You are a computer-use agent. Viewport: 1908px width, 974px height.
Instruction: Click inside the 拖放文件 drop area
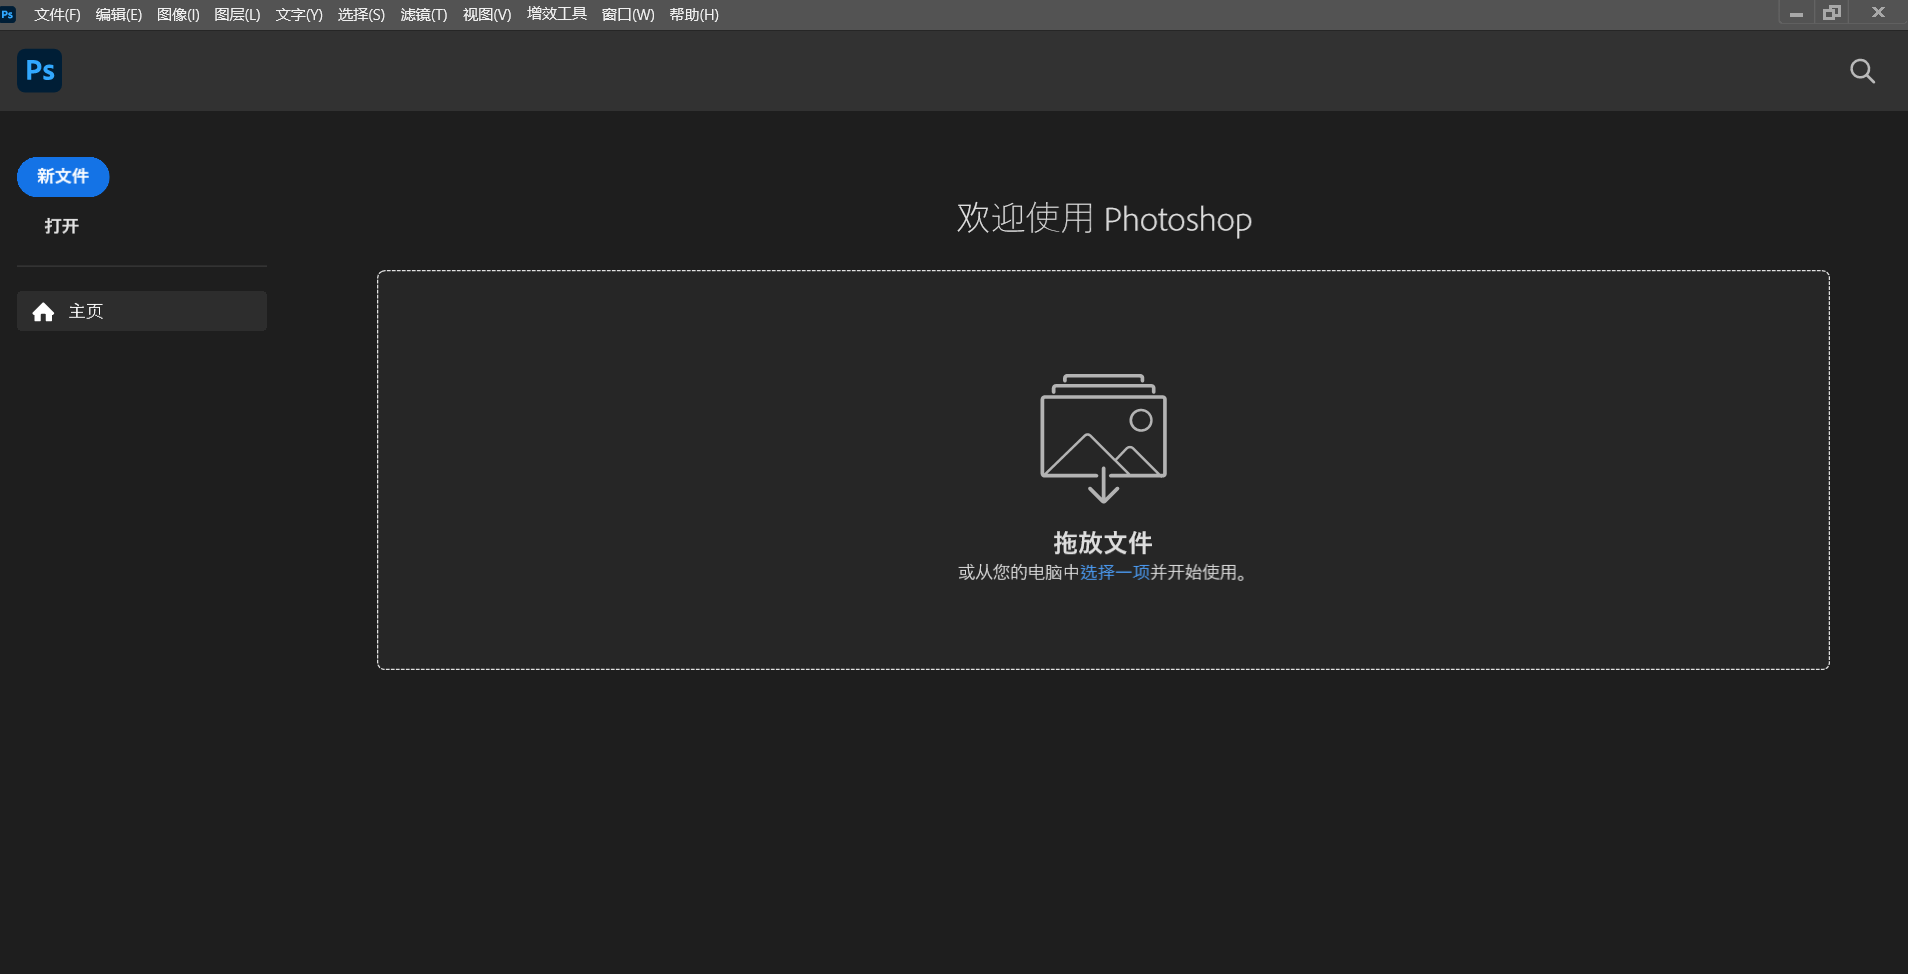point(1103,470)
